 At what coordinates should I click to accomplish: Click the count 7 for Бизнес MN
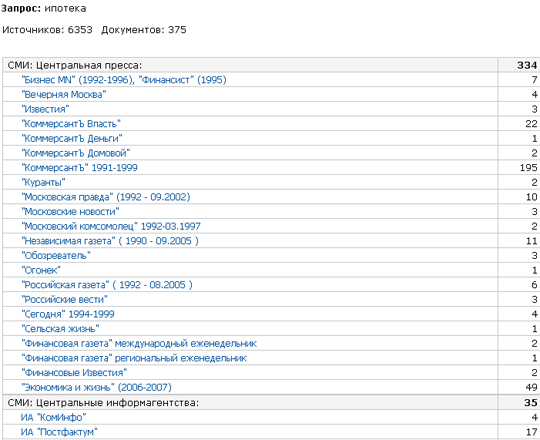[x=534, y=80]
